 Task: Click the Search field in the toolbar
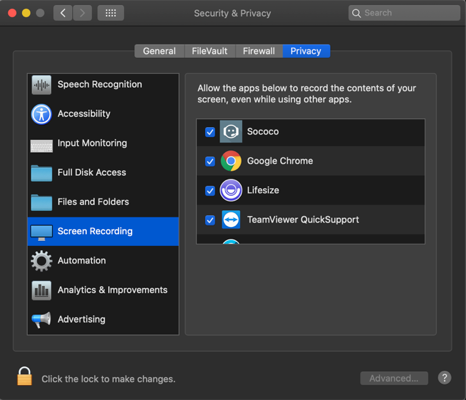click(x=404, y=13)
